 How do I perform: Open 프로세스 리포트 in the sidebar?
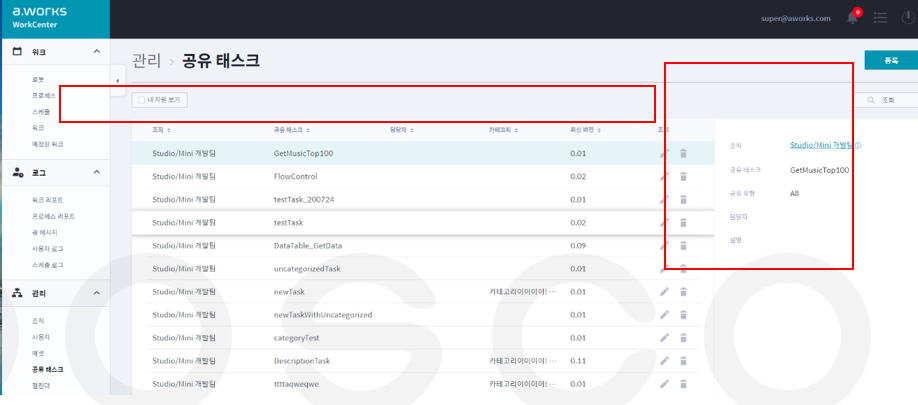click(53, 216)
